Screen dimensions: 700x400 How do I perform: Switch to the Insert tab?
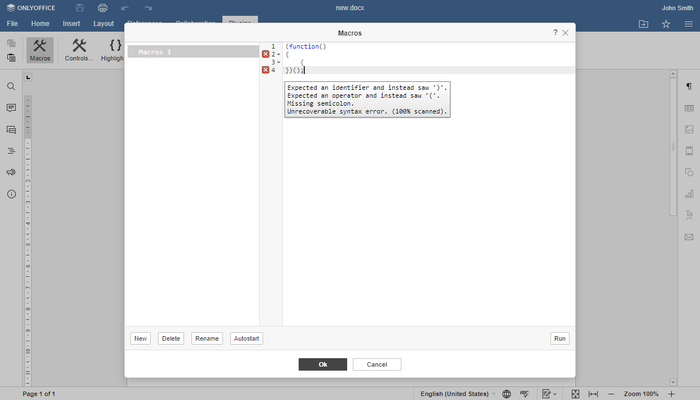point(71,24)
